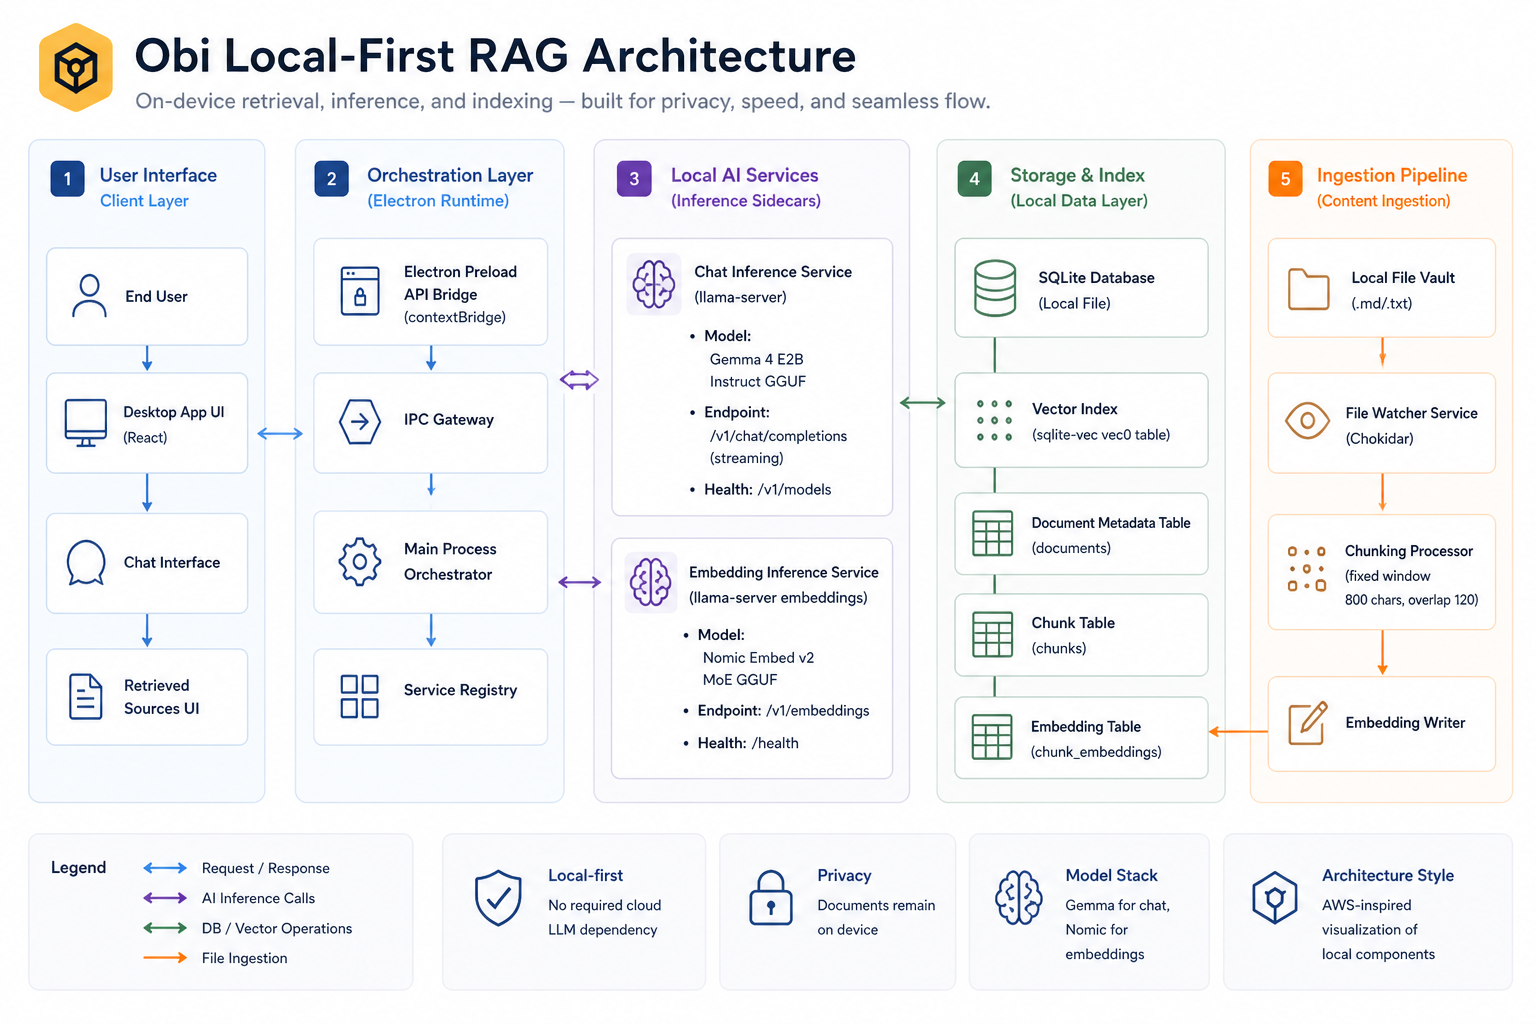Click the "Health: /health" line

tap(748, 743)
